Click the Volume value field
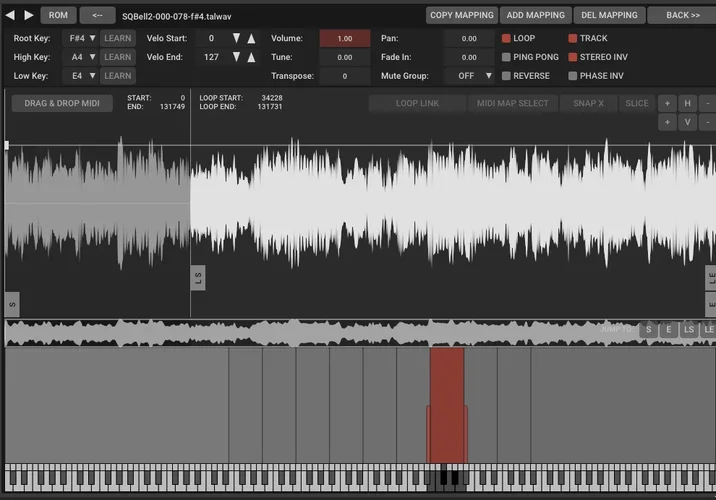 point(345,38)
